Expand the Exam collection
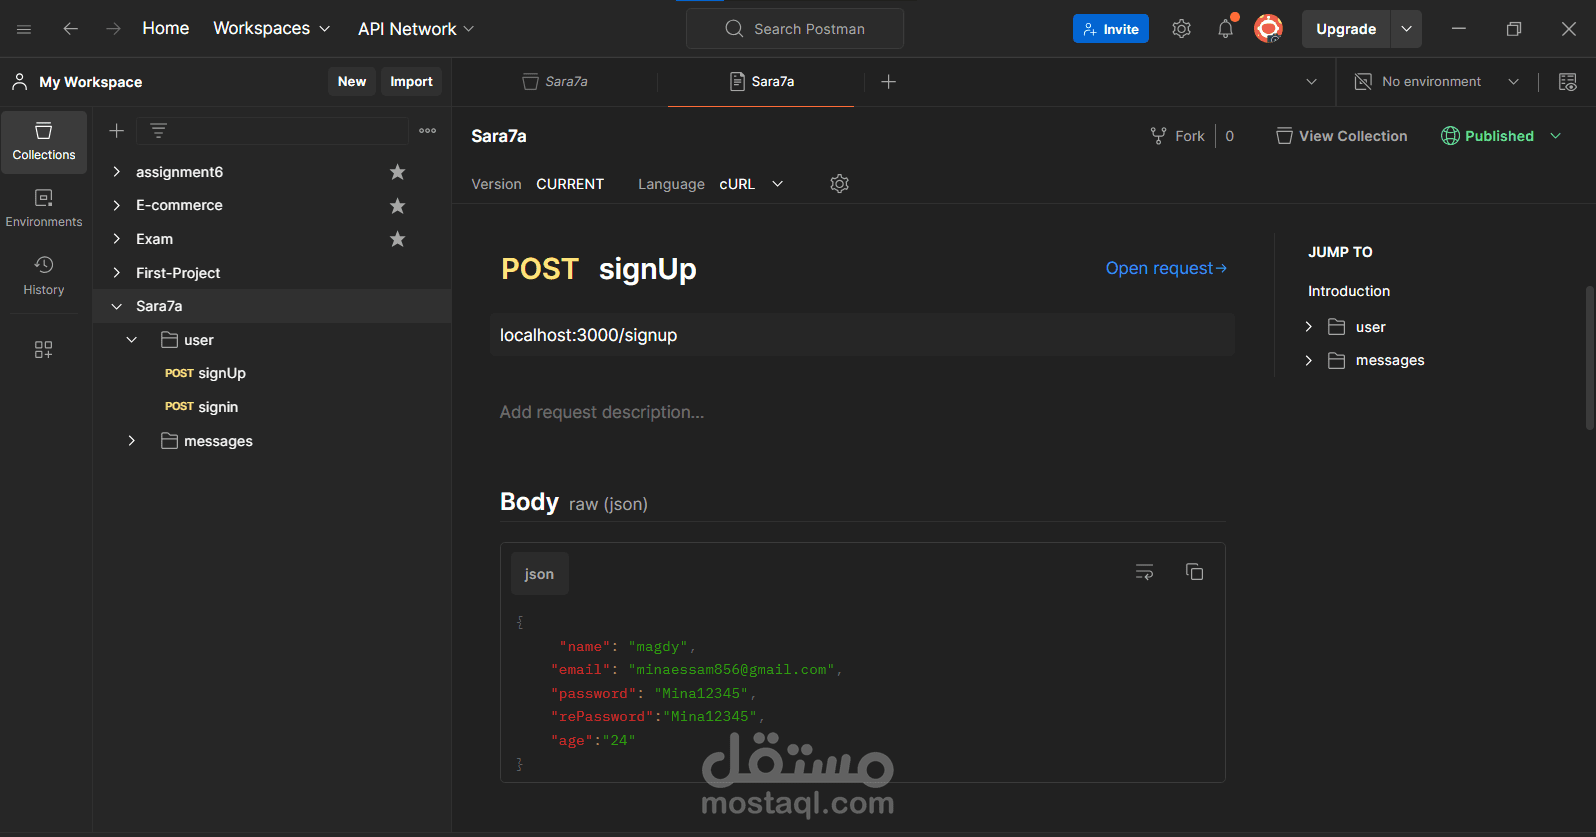The height and width of the screenshot is (837, 1596). pos(116,239)
